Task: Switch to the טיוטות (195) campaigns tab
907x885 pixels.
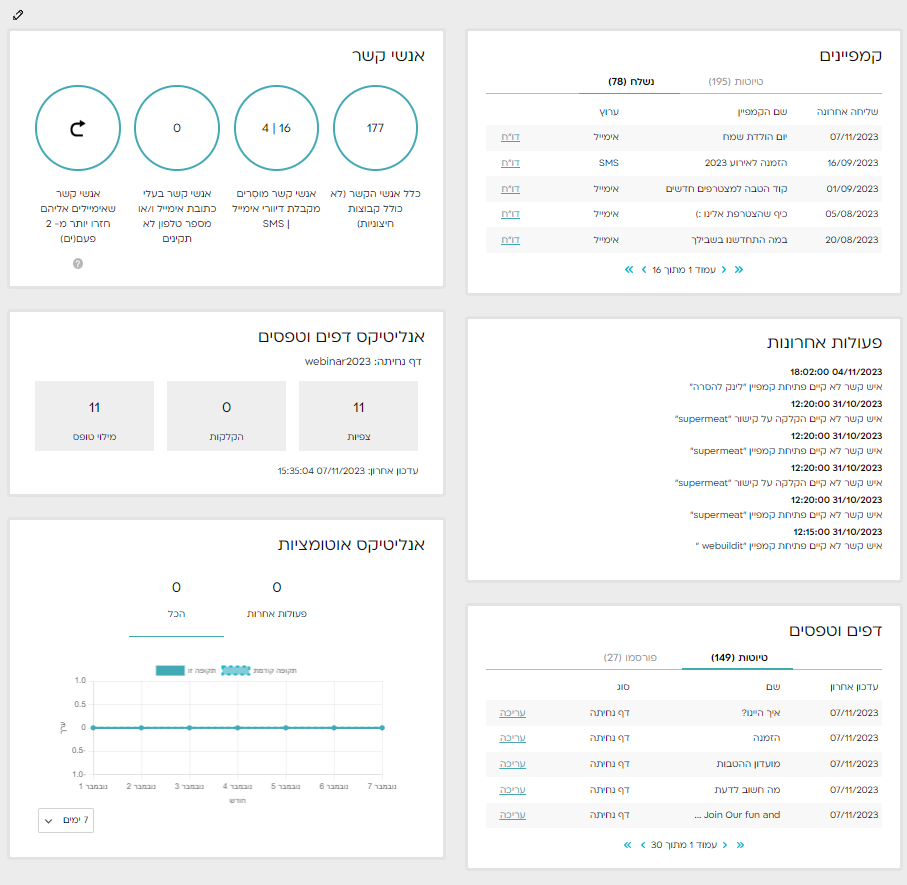Action: tap(736, 82)
